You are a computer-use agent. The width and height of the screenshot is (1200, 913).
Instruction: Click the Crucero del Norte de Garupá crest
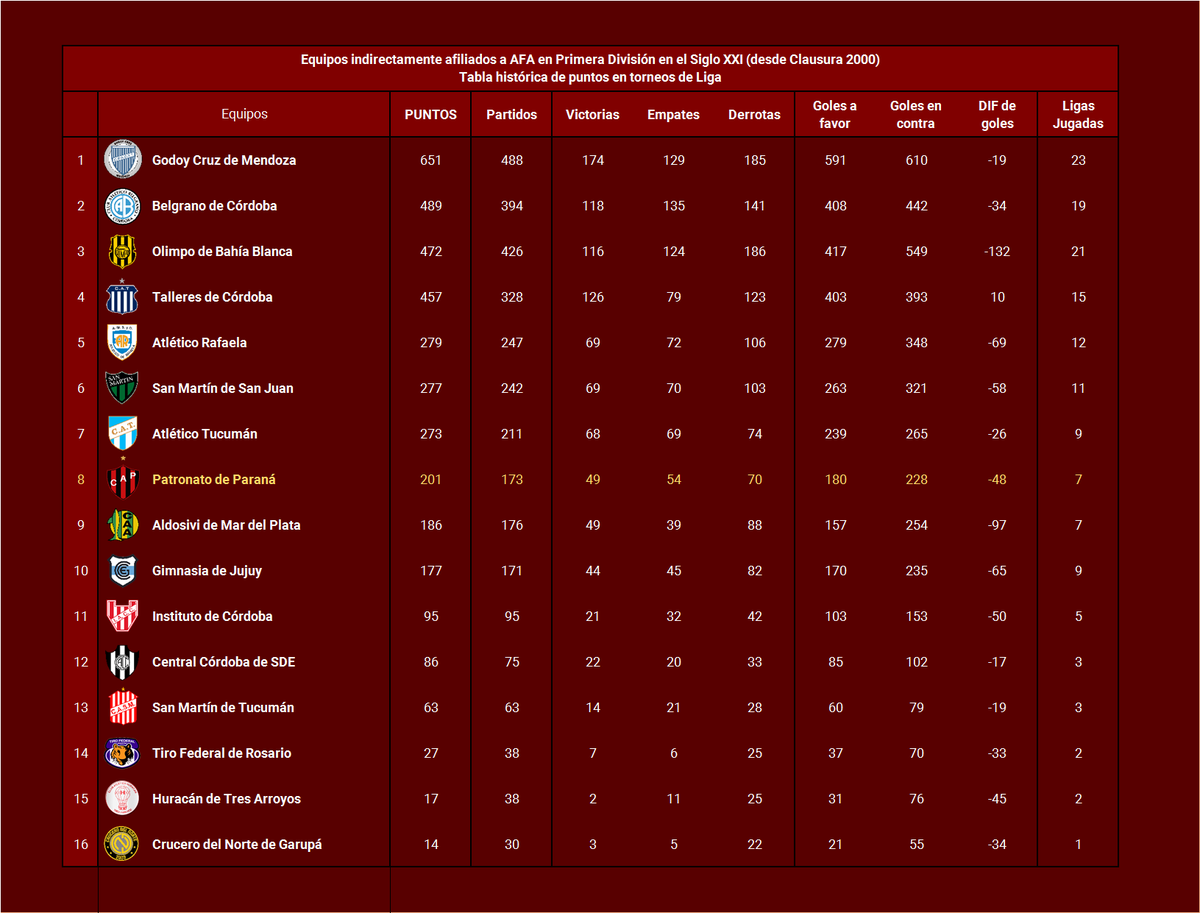[123, 844]
